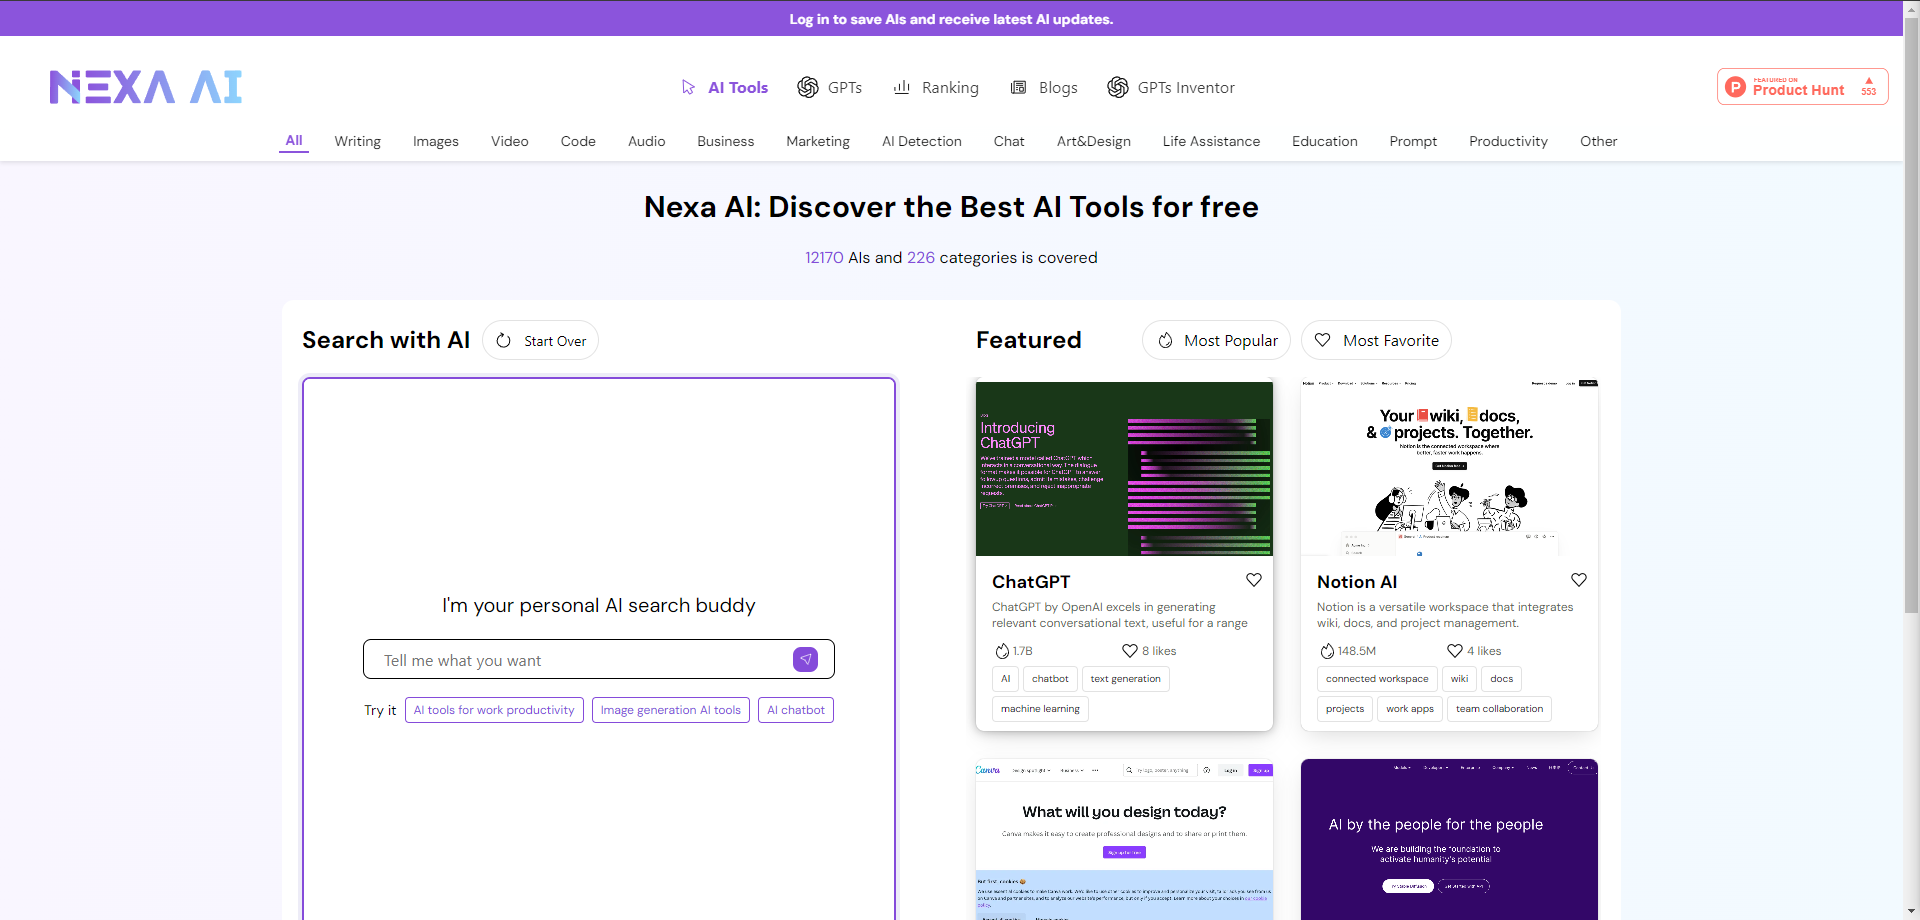Click ChatGPT's 1.7B visits flame icon
The height and width of the screenshot is (920, 1920).
click(x=1002, y=651)
